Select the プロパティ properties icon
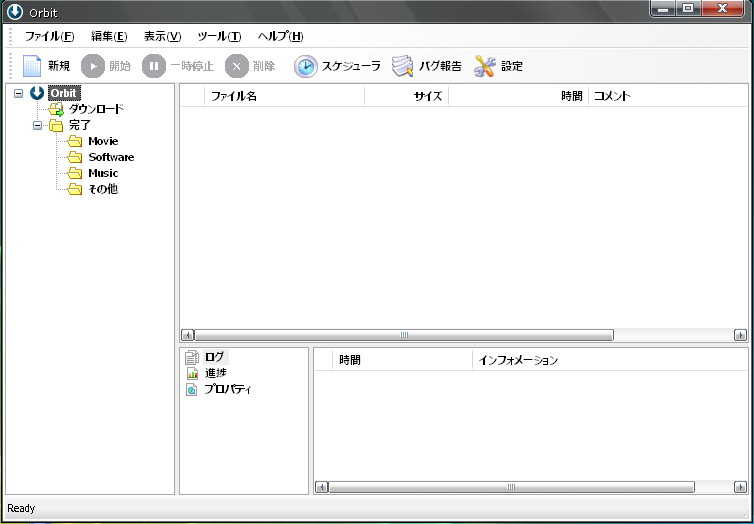 point(192,389)
